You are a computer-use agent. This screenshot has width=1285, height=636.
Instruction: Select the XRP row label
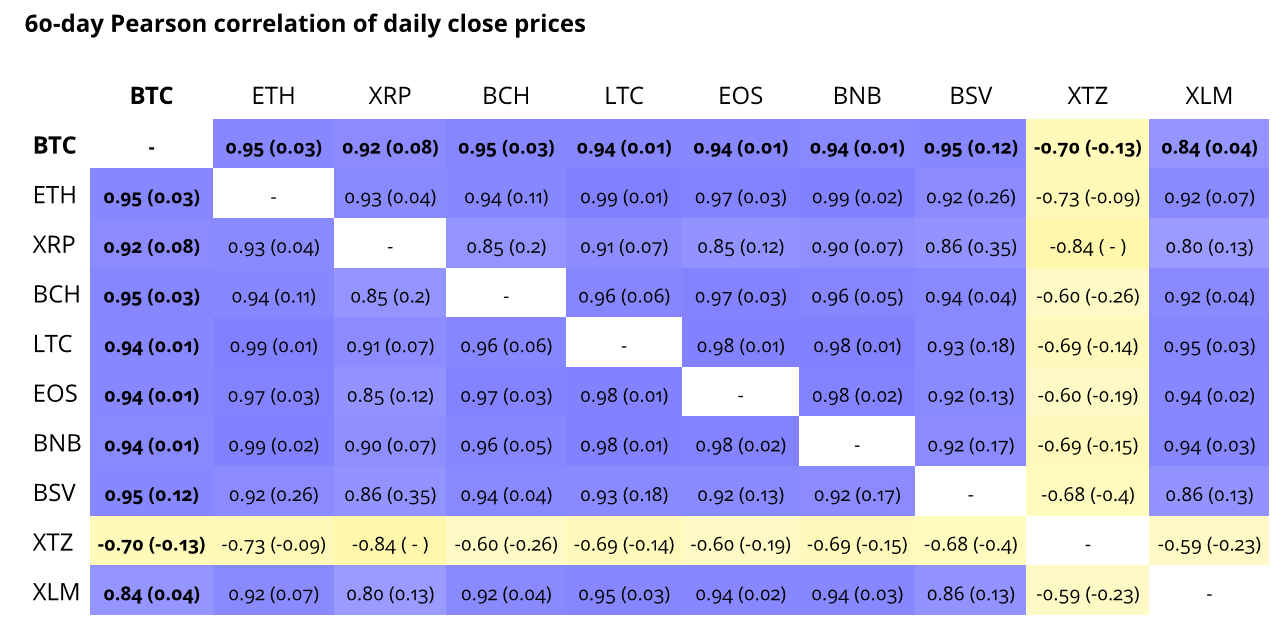[54, 245]
